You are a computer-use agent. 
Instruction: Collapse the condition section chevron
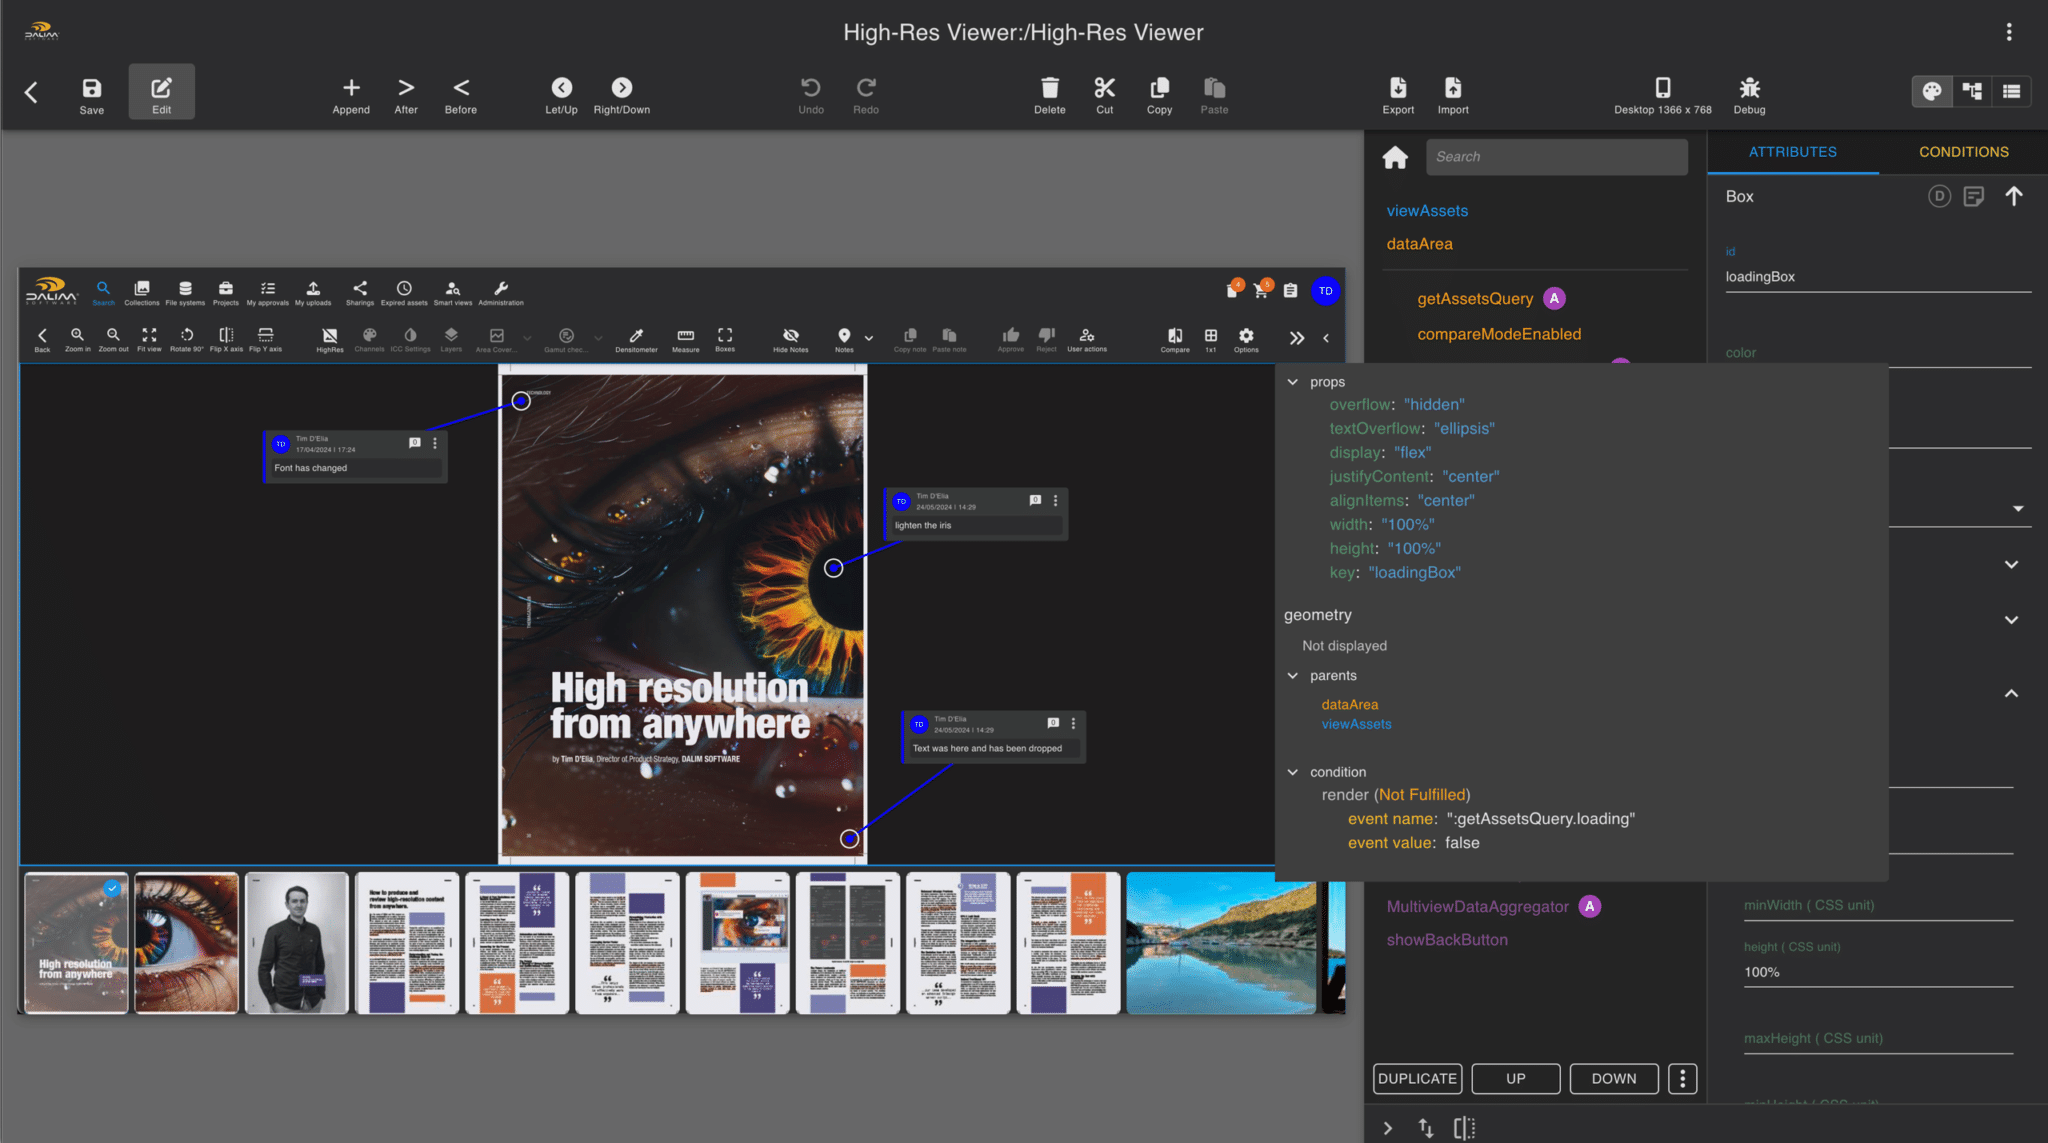[1293, 772]
